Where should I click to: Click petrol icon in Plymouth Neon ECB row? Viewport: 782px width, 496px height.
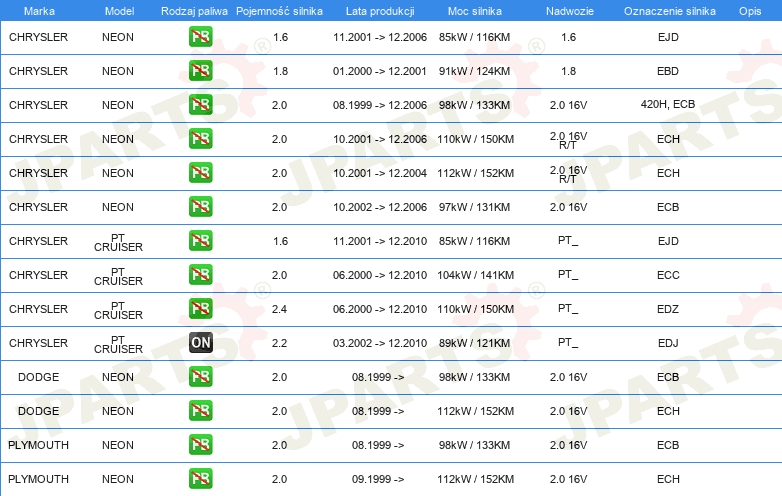pos(200,445)
